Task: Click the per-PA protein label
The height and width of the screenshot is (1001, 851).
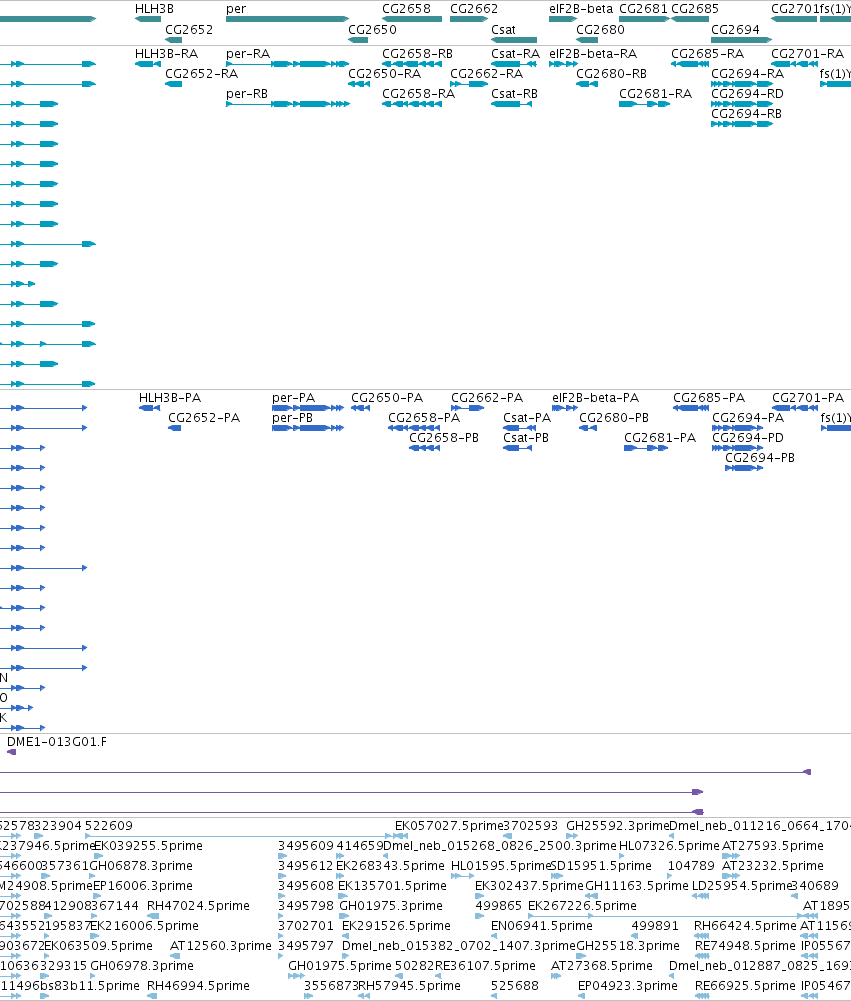Action: [293, 398]
